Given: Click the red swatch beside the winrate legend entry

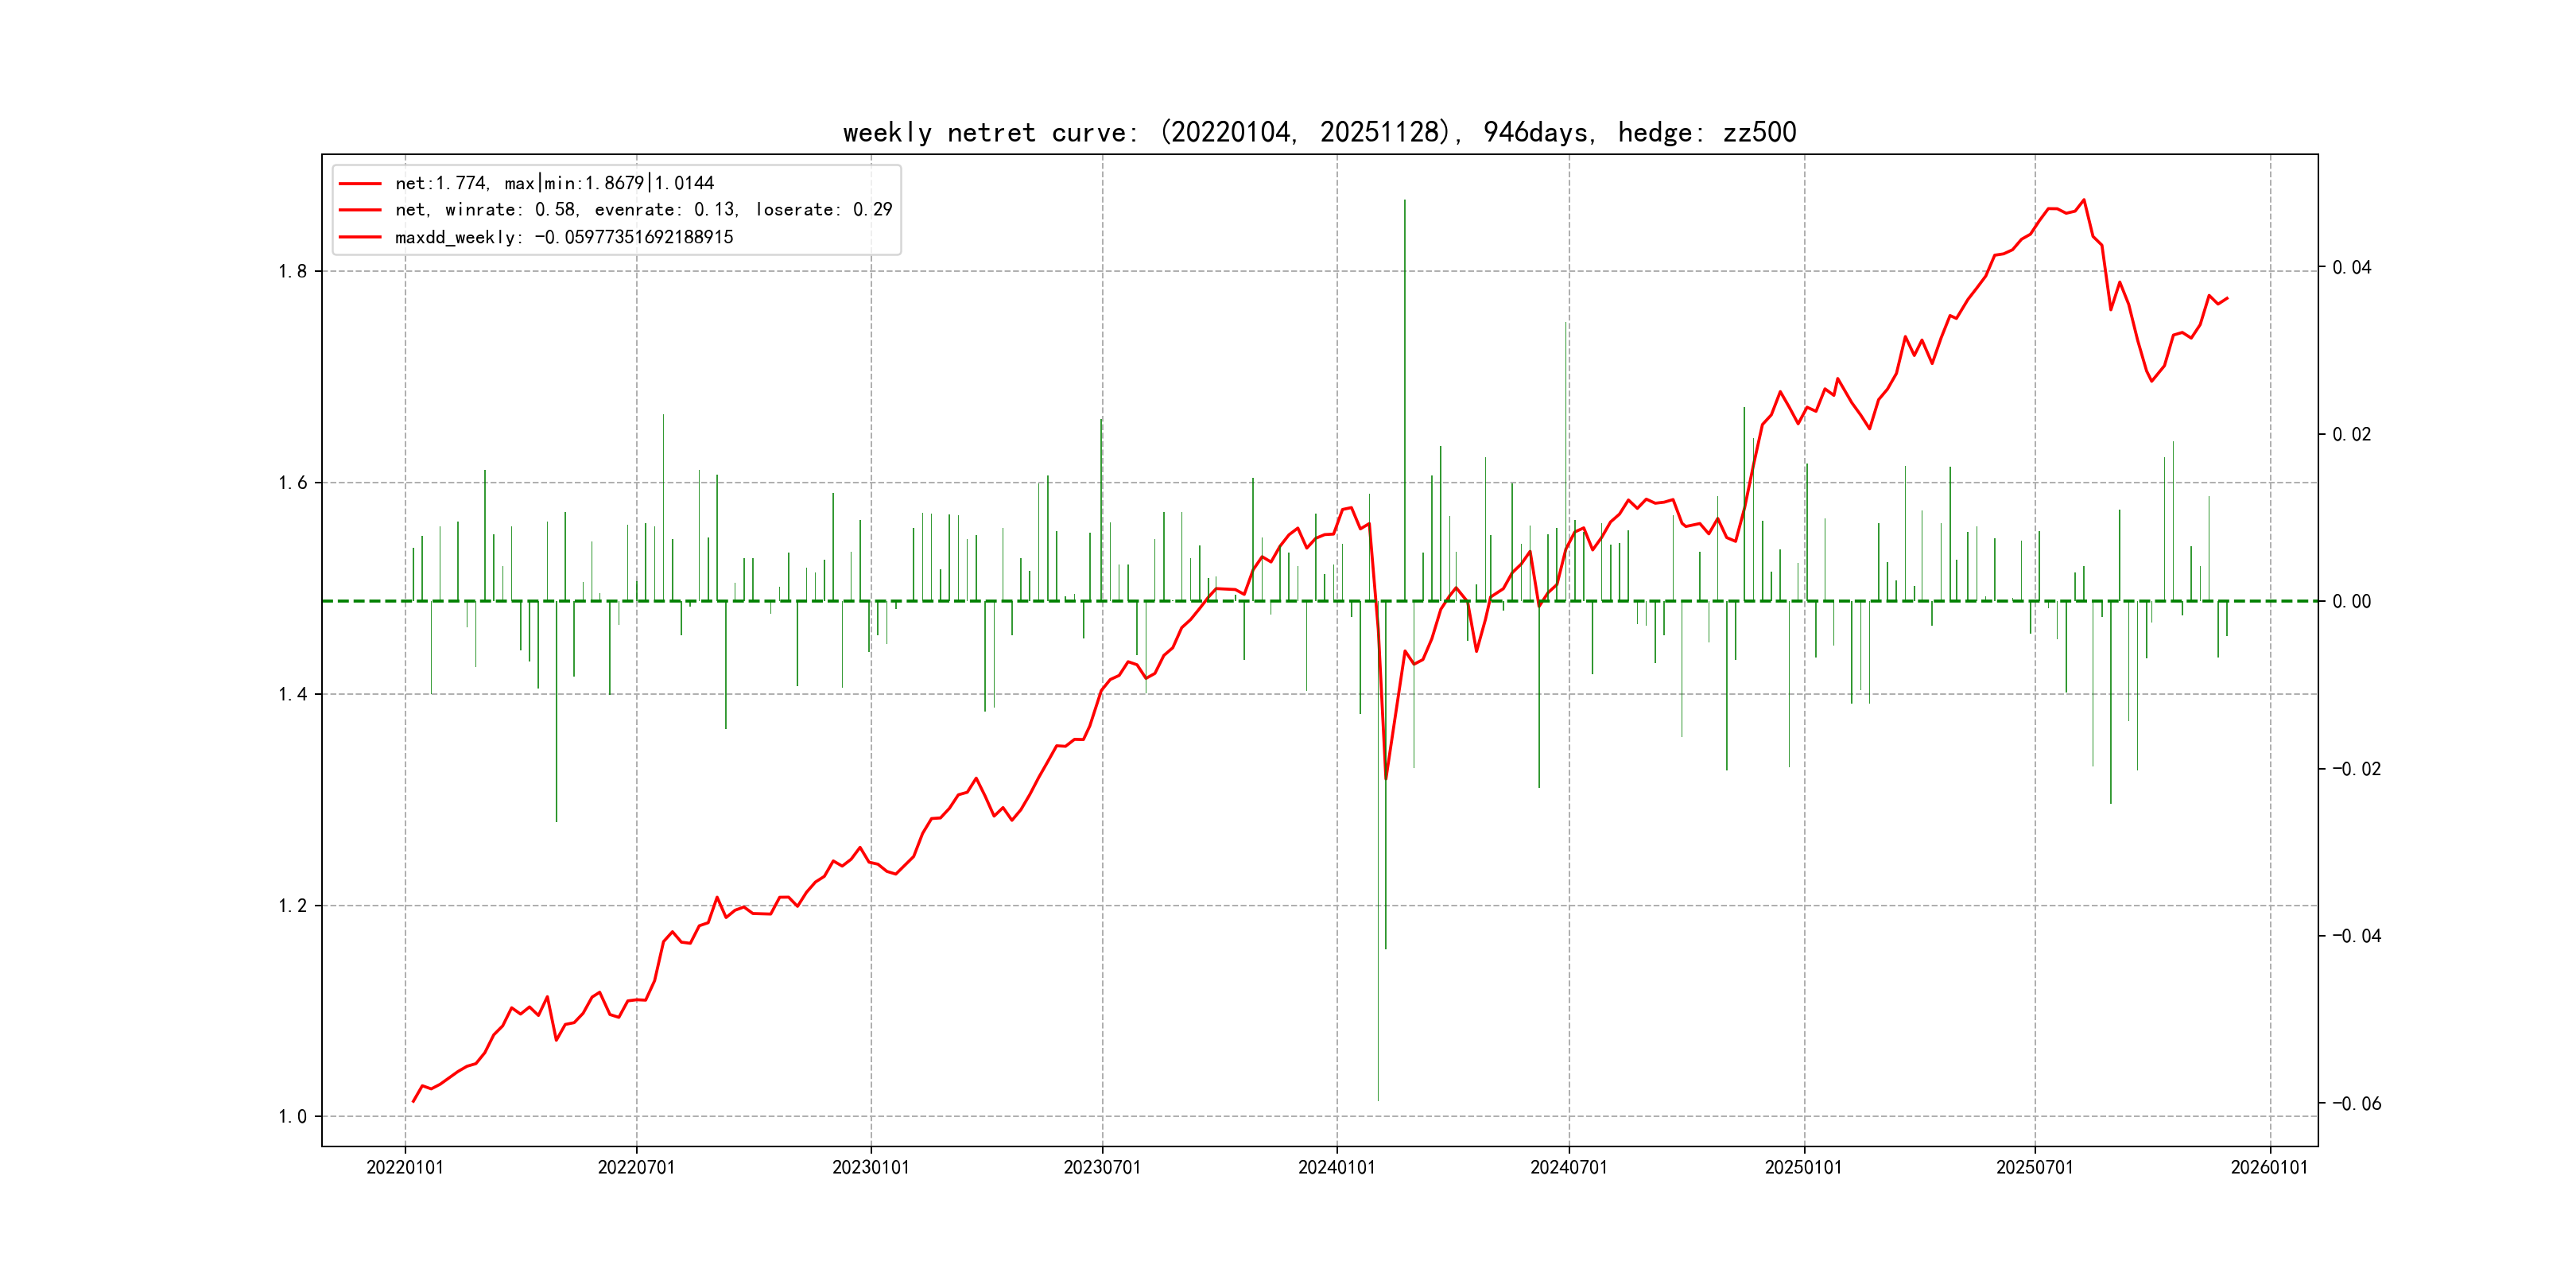Looking at the screenshot, I should click(x=360, y=210).
